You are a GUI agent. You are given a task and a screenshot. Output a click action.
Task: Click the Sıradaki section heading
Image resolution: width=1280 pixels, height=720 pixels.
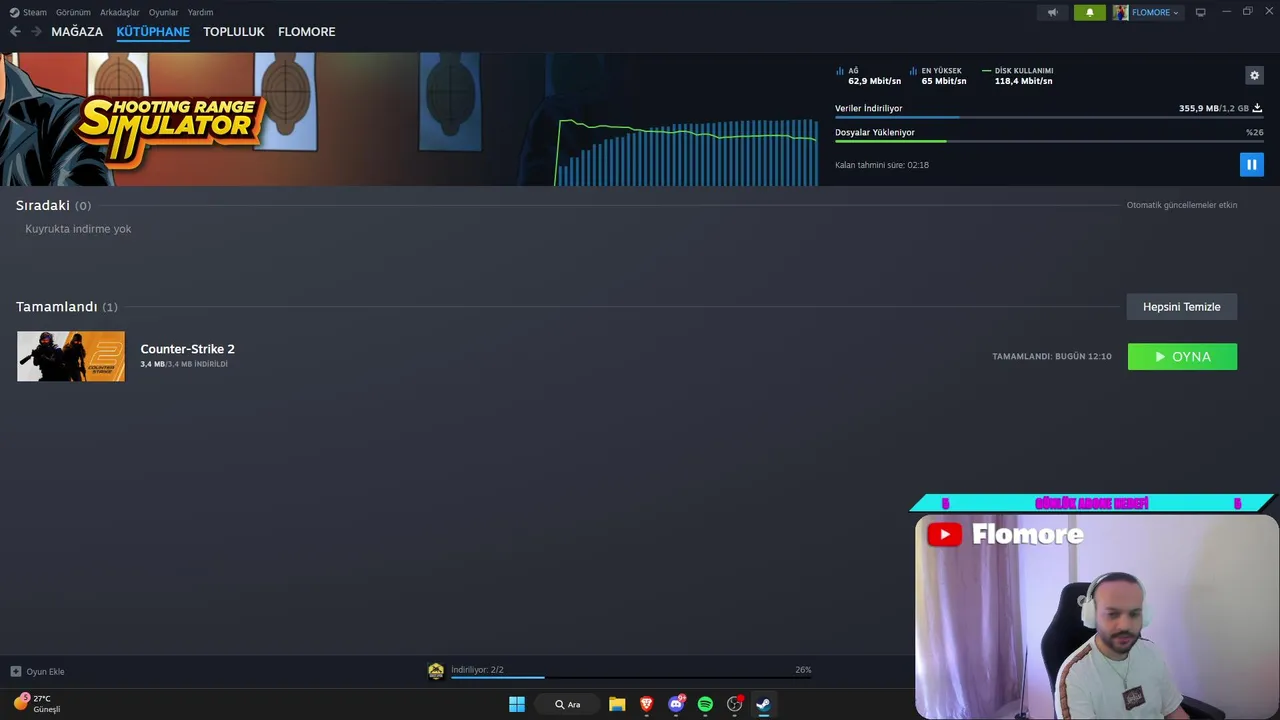(x=53, y=205)
